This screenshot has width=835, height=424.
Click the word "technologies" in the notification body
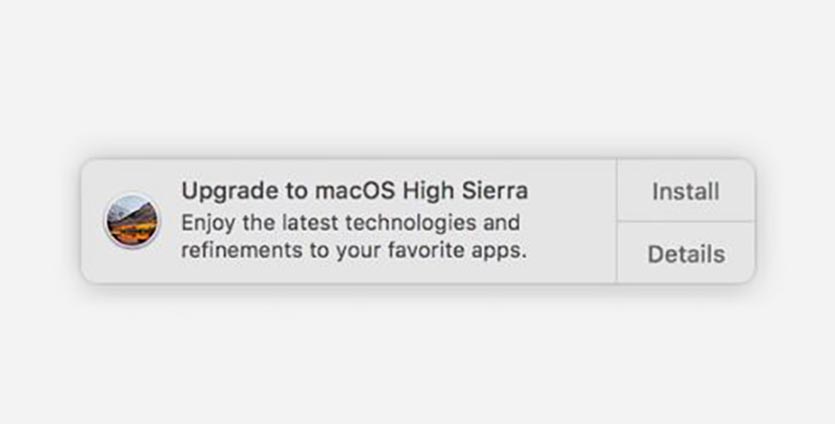click(411, 223)
